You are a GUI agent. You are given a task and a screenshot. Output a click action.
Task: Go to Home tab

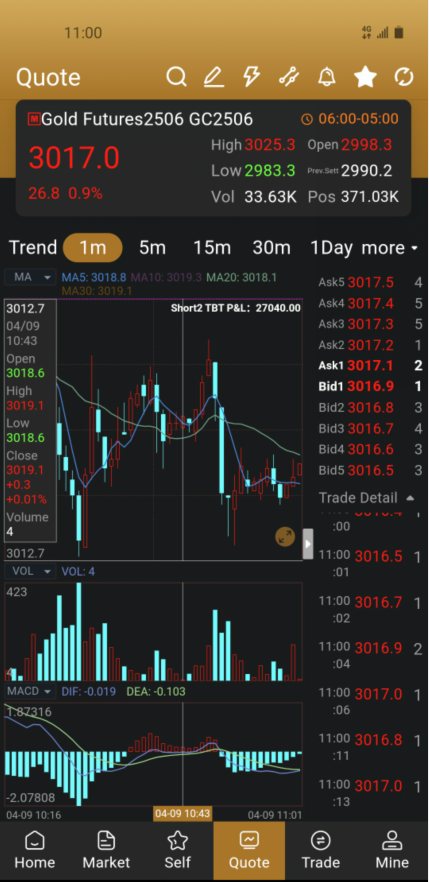tap(35, 850)
